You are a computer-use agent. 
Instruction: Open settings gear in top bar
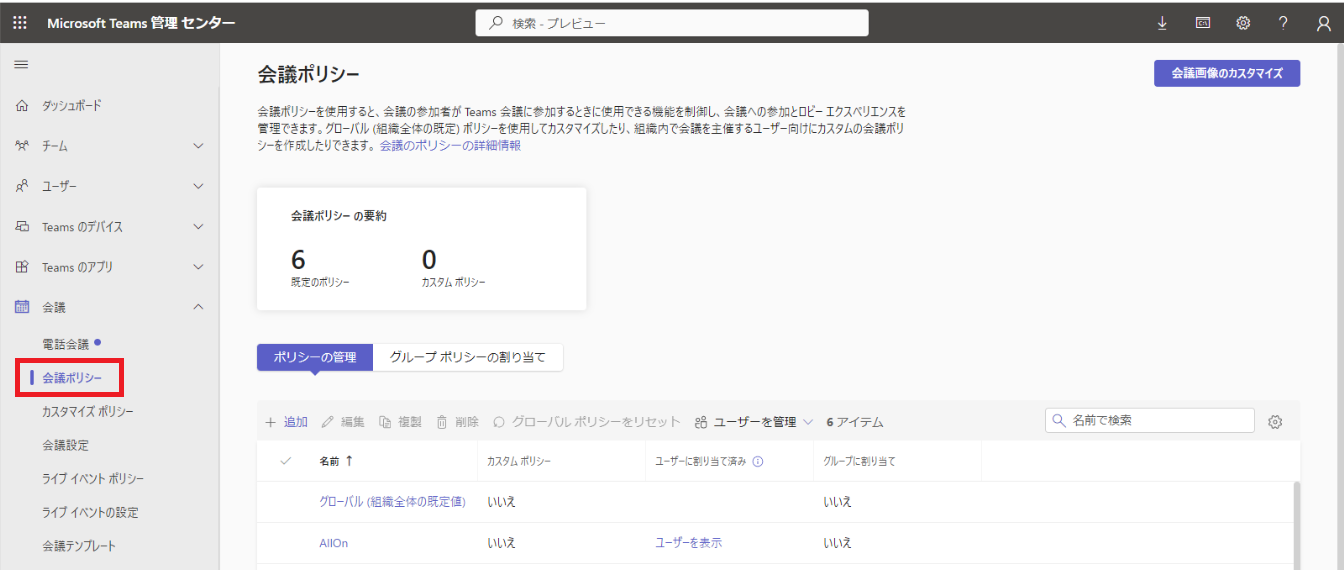pyautogui.click(x=1243, y=23)
